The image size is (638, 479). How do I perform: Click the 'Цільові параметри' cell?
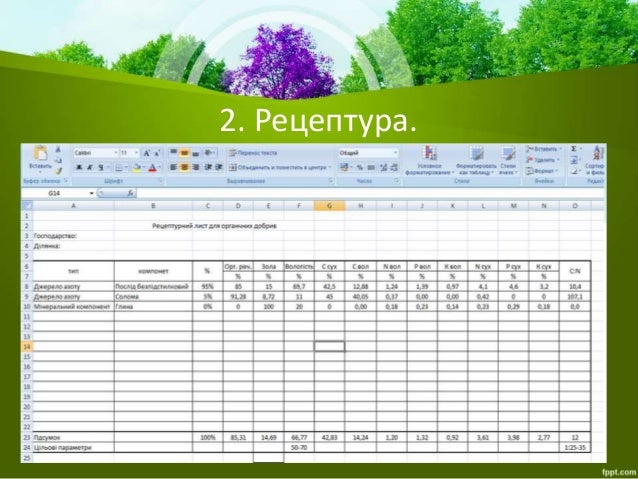73,447
